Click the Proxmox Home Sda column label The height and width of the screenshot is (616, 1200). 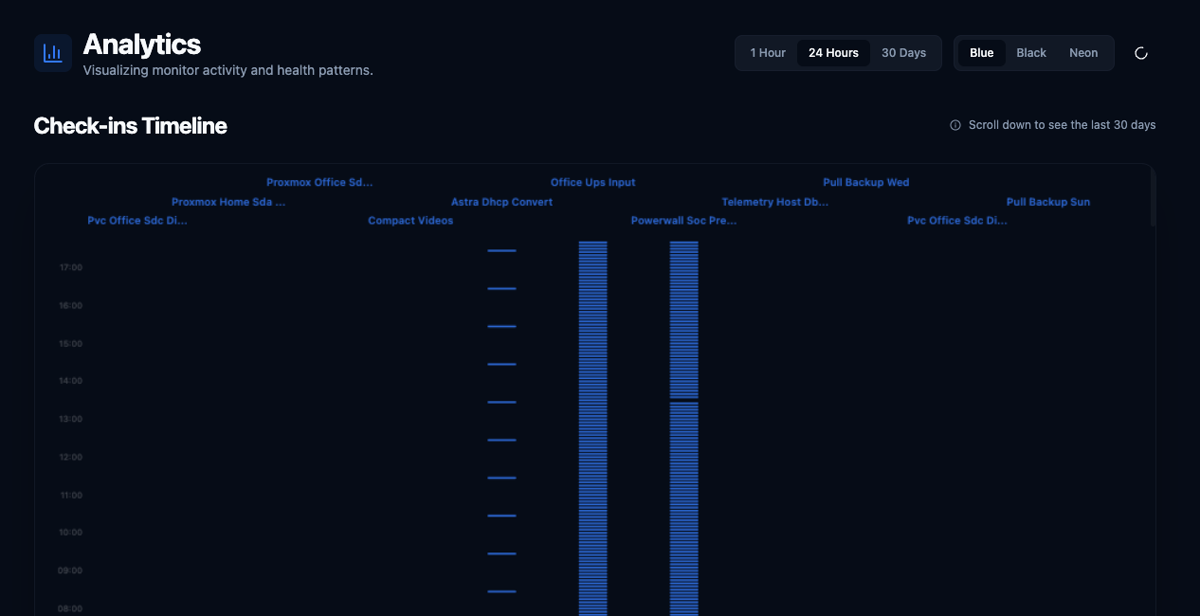(x=228, y=202)
